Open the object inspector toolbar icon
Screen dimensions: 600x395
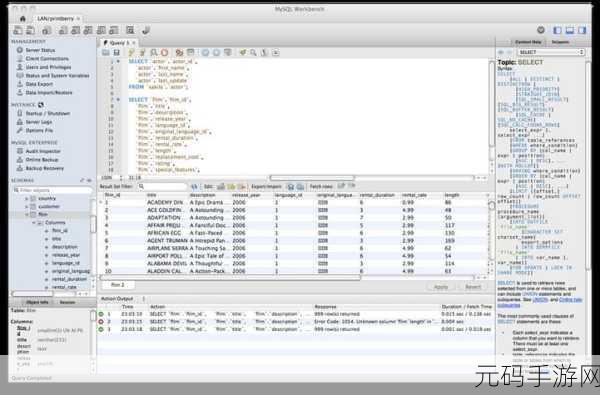click(x=47, y=30)
